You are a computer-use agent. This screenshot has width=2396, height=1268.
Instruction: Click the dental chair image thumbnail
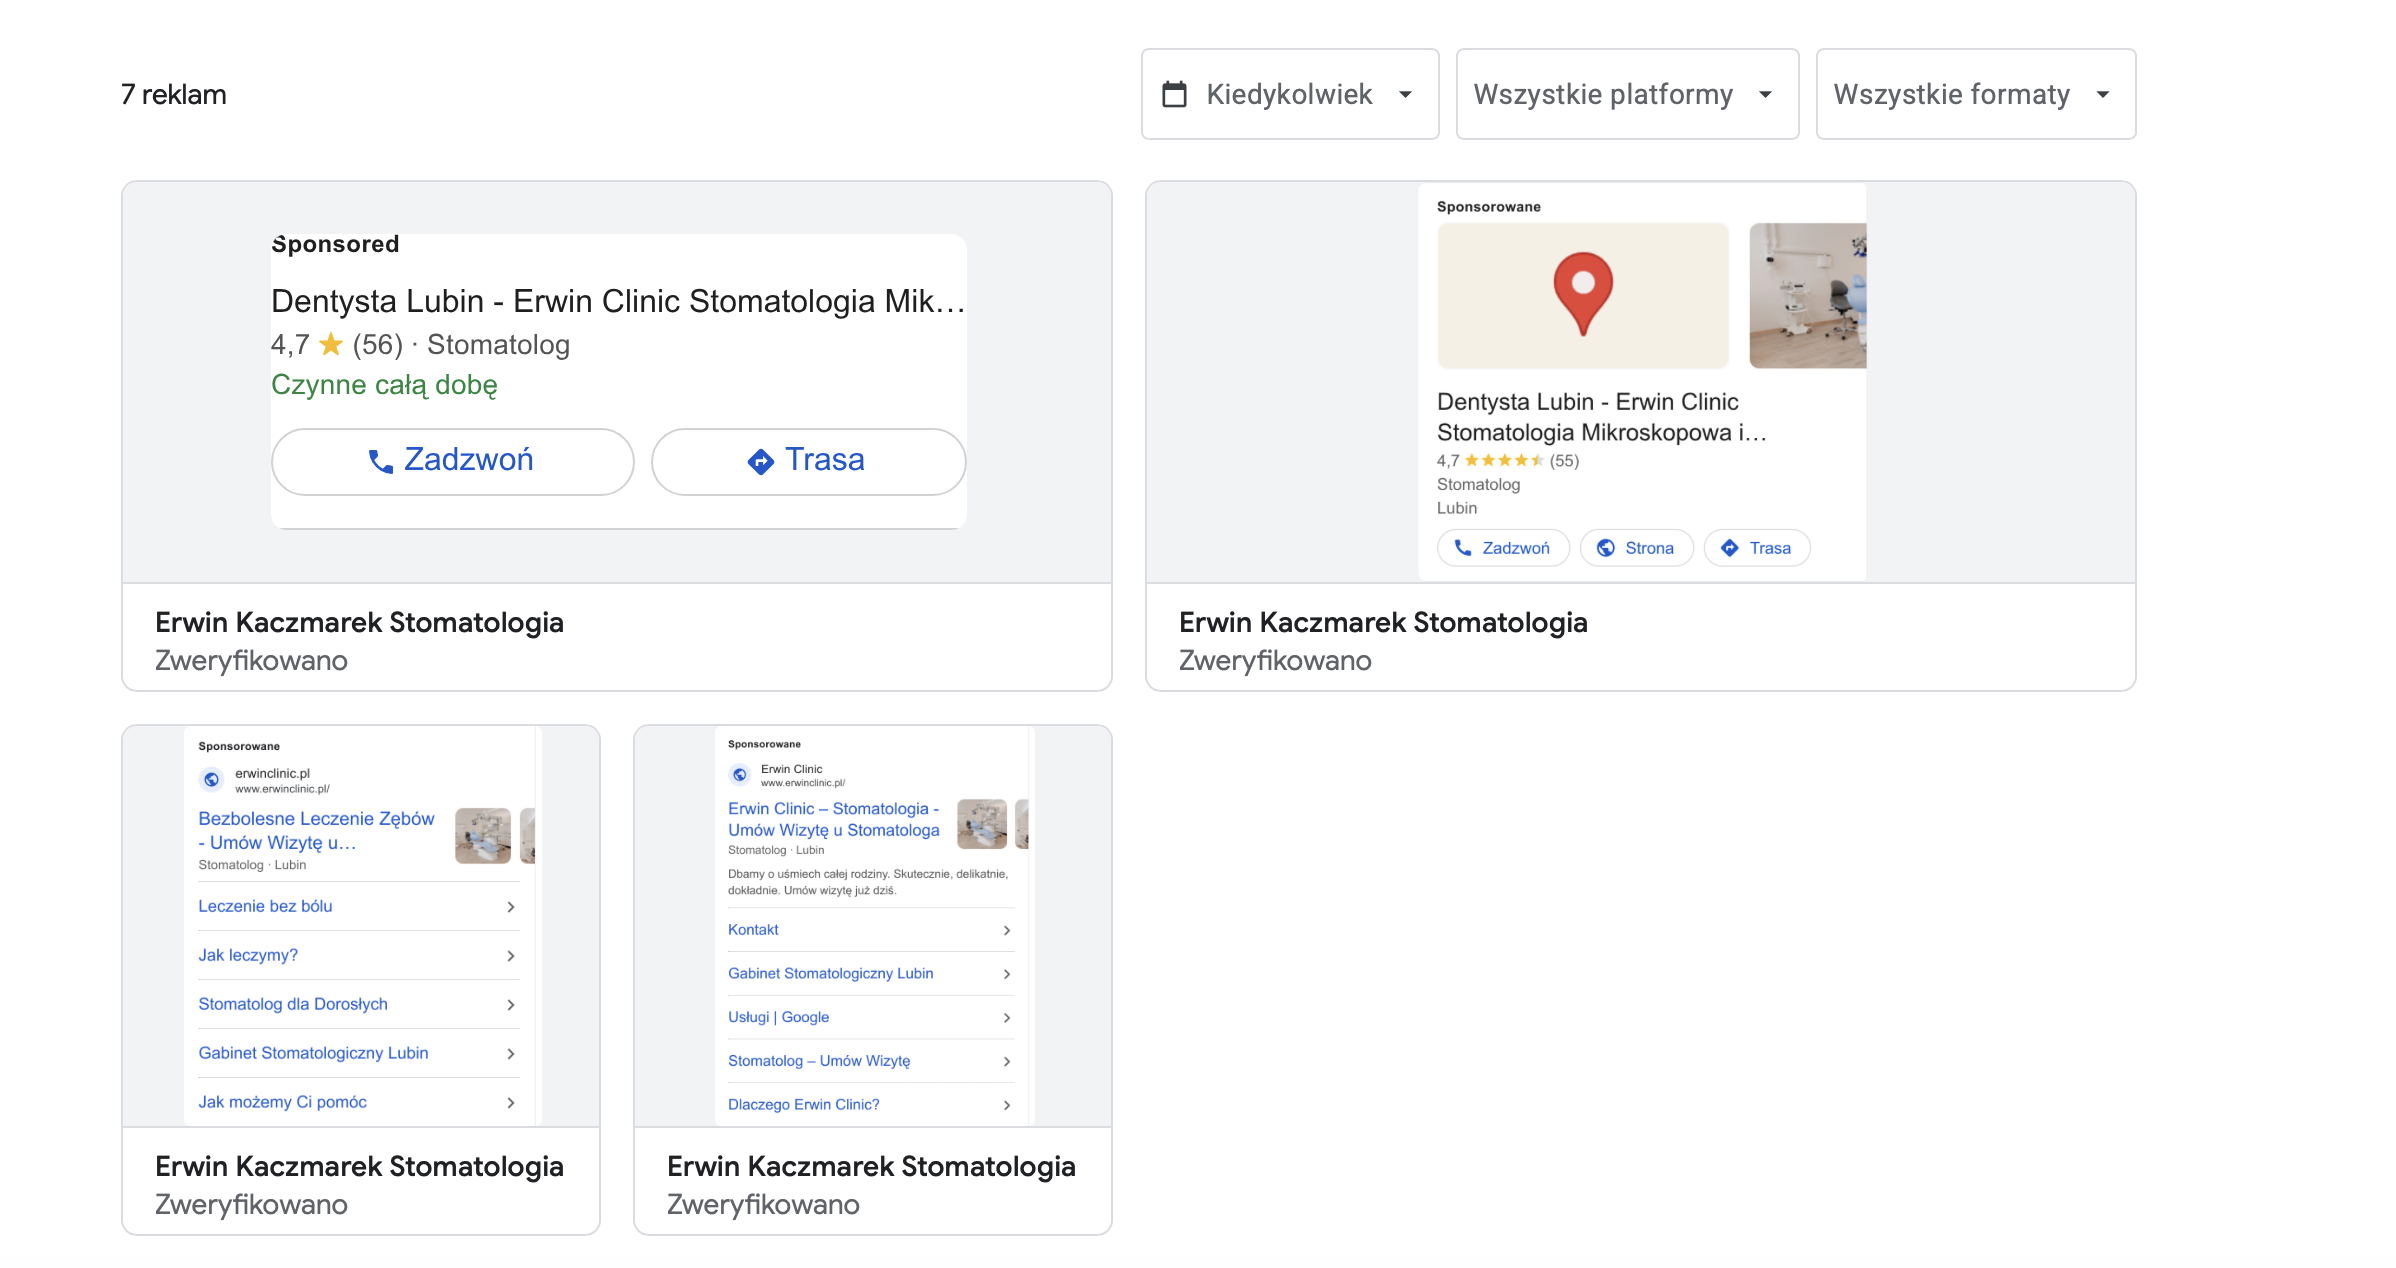click(1807, 296)
